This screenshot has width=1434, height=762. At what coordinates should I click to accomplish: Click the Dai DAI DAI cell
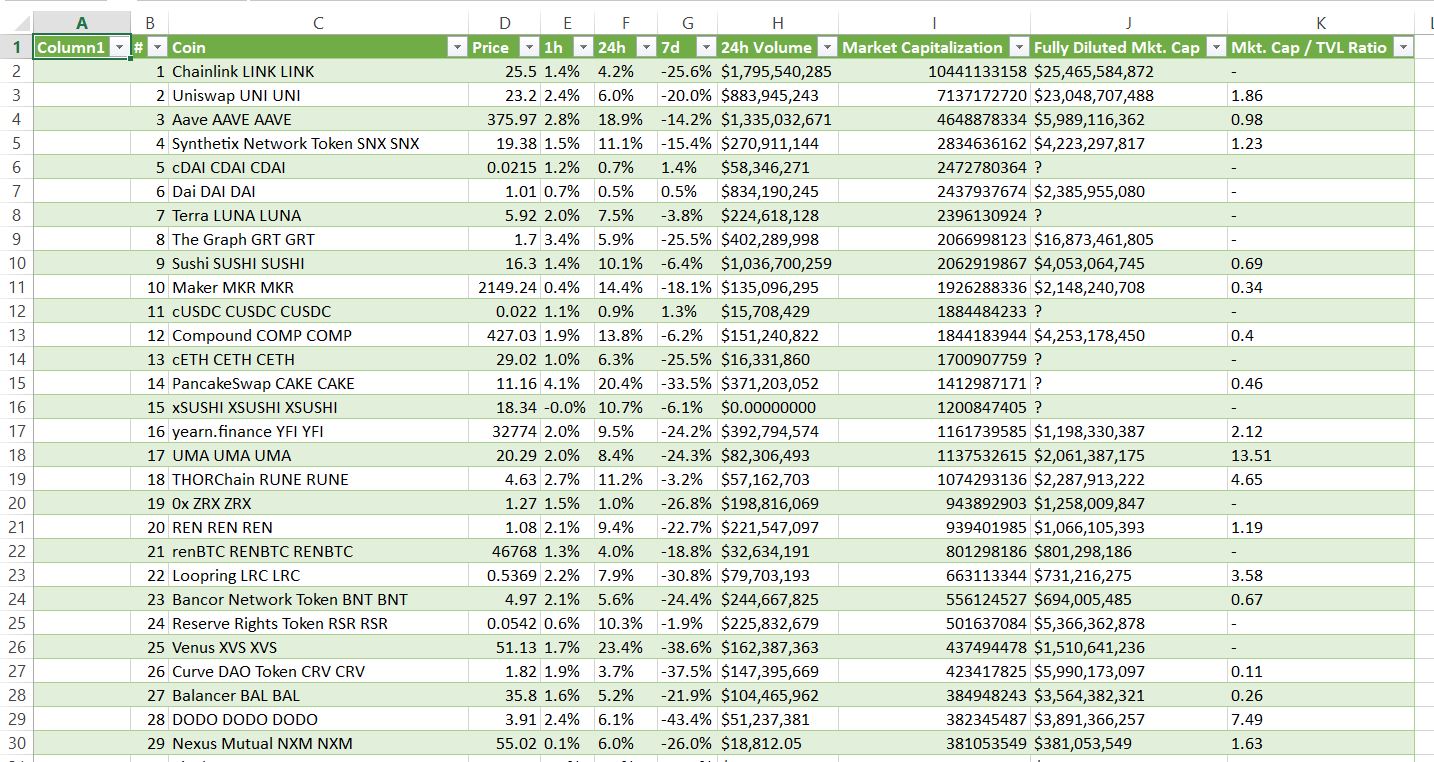[x=318, y=191]
